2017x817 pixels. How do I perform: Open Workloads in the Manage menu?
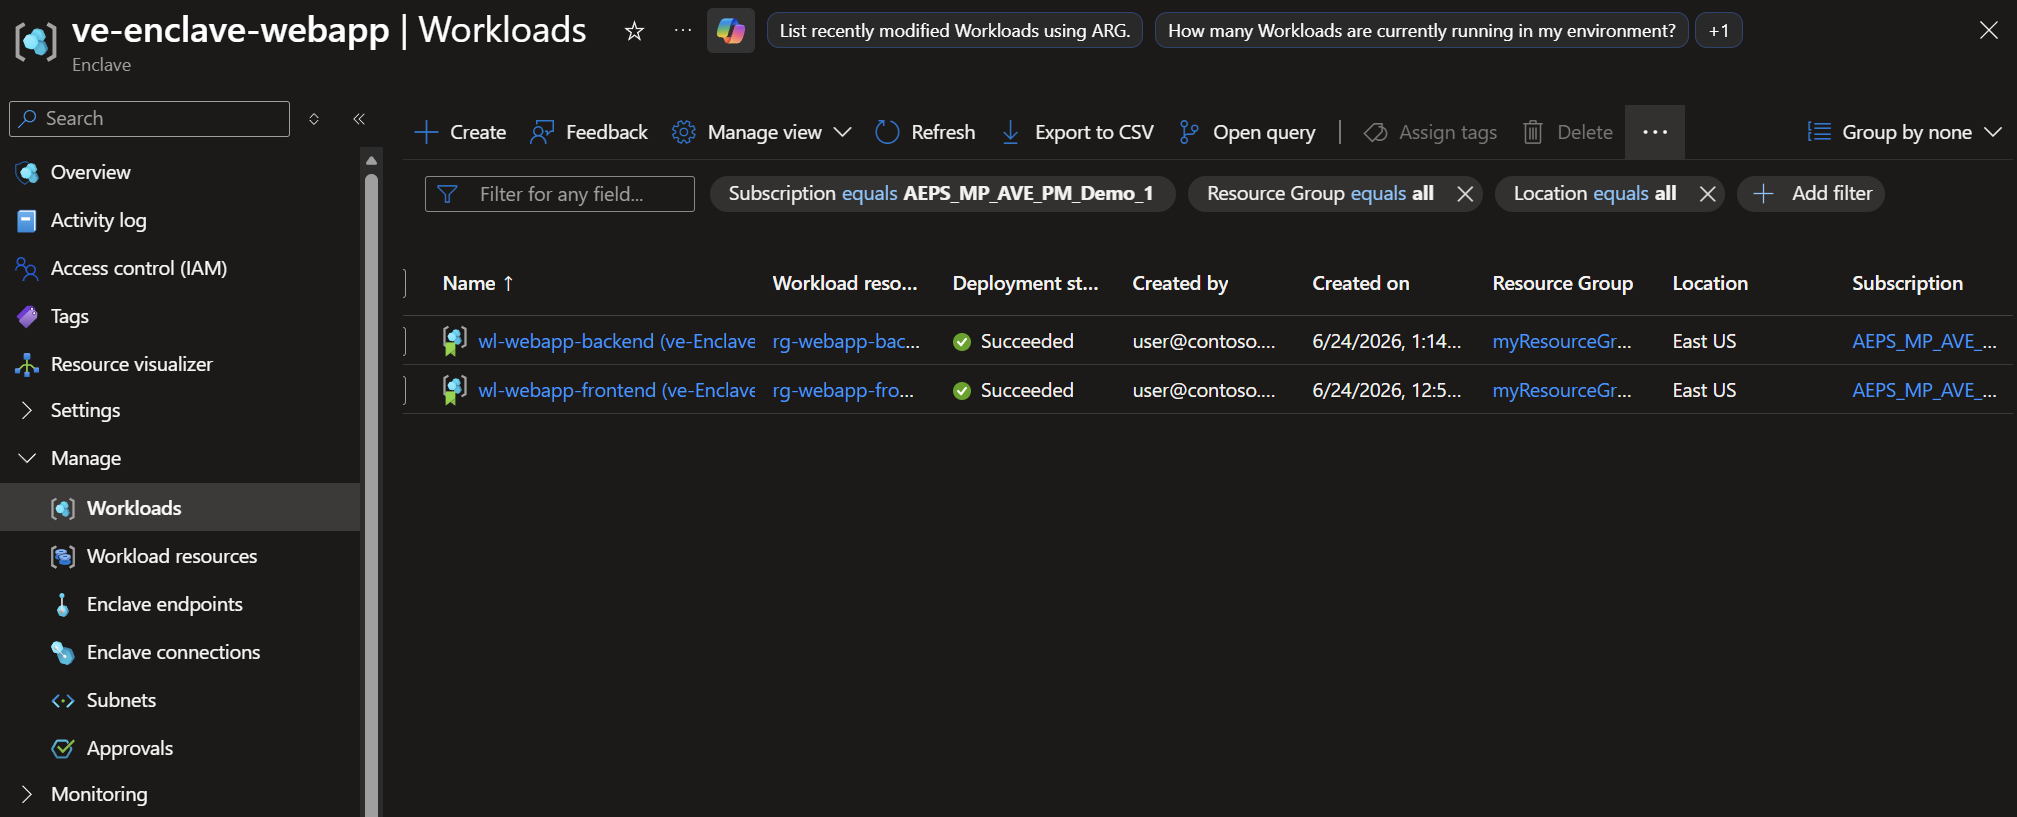coord(180,508)
